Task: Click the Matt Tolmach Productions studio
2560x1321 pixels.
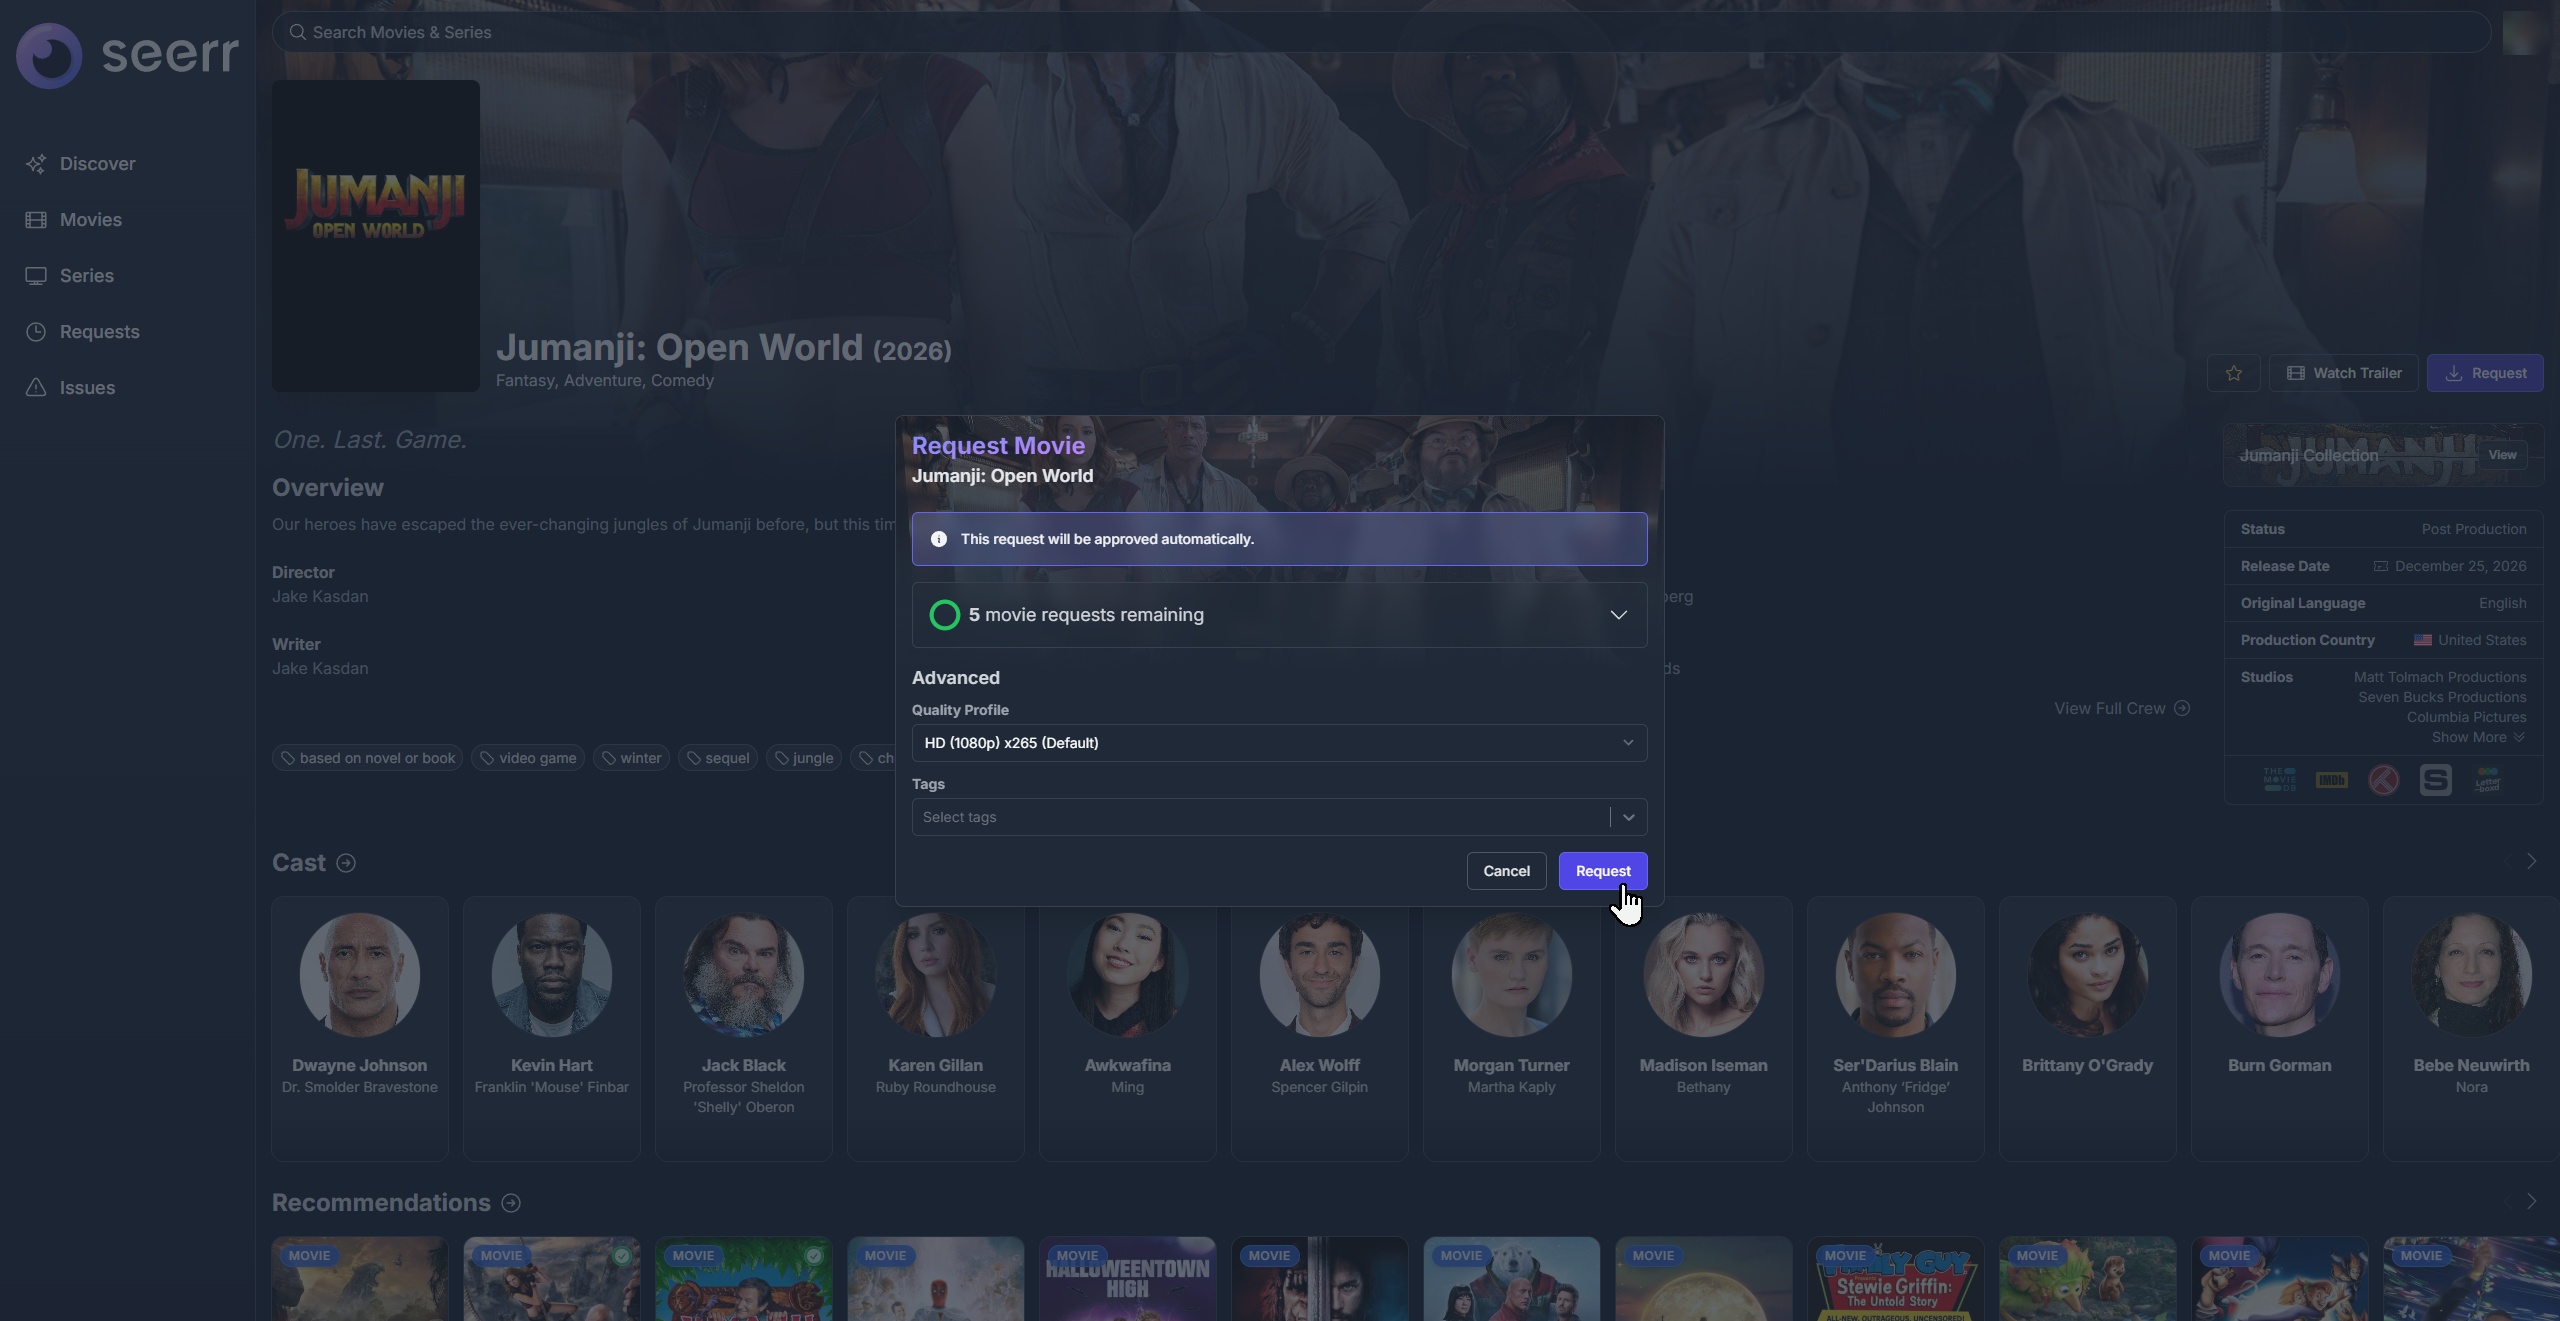Action: (x=2440, y=677)
